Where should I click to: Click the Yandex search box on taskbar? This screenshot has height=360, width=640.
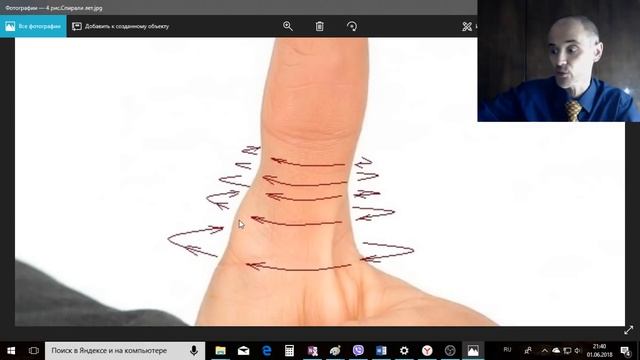125,351
